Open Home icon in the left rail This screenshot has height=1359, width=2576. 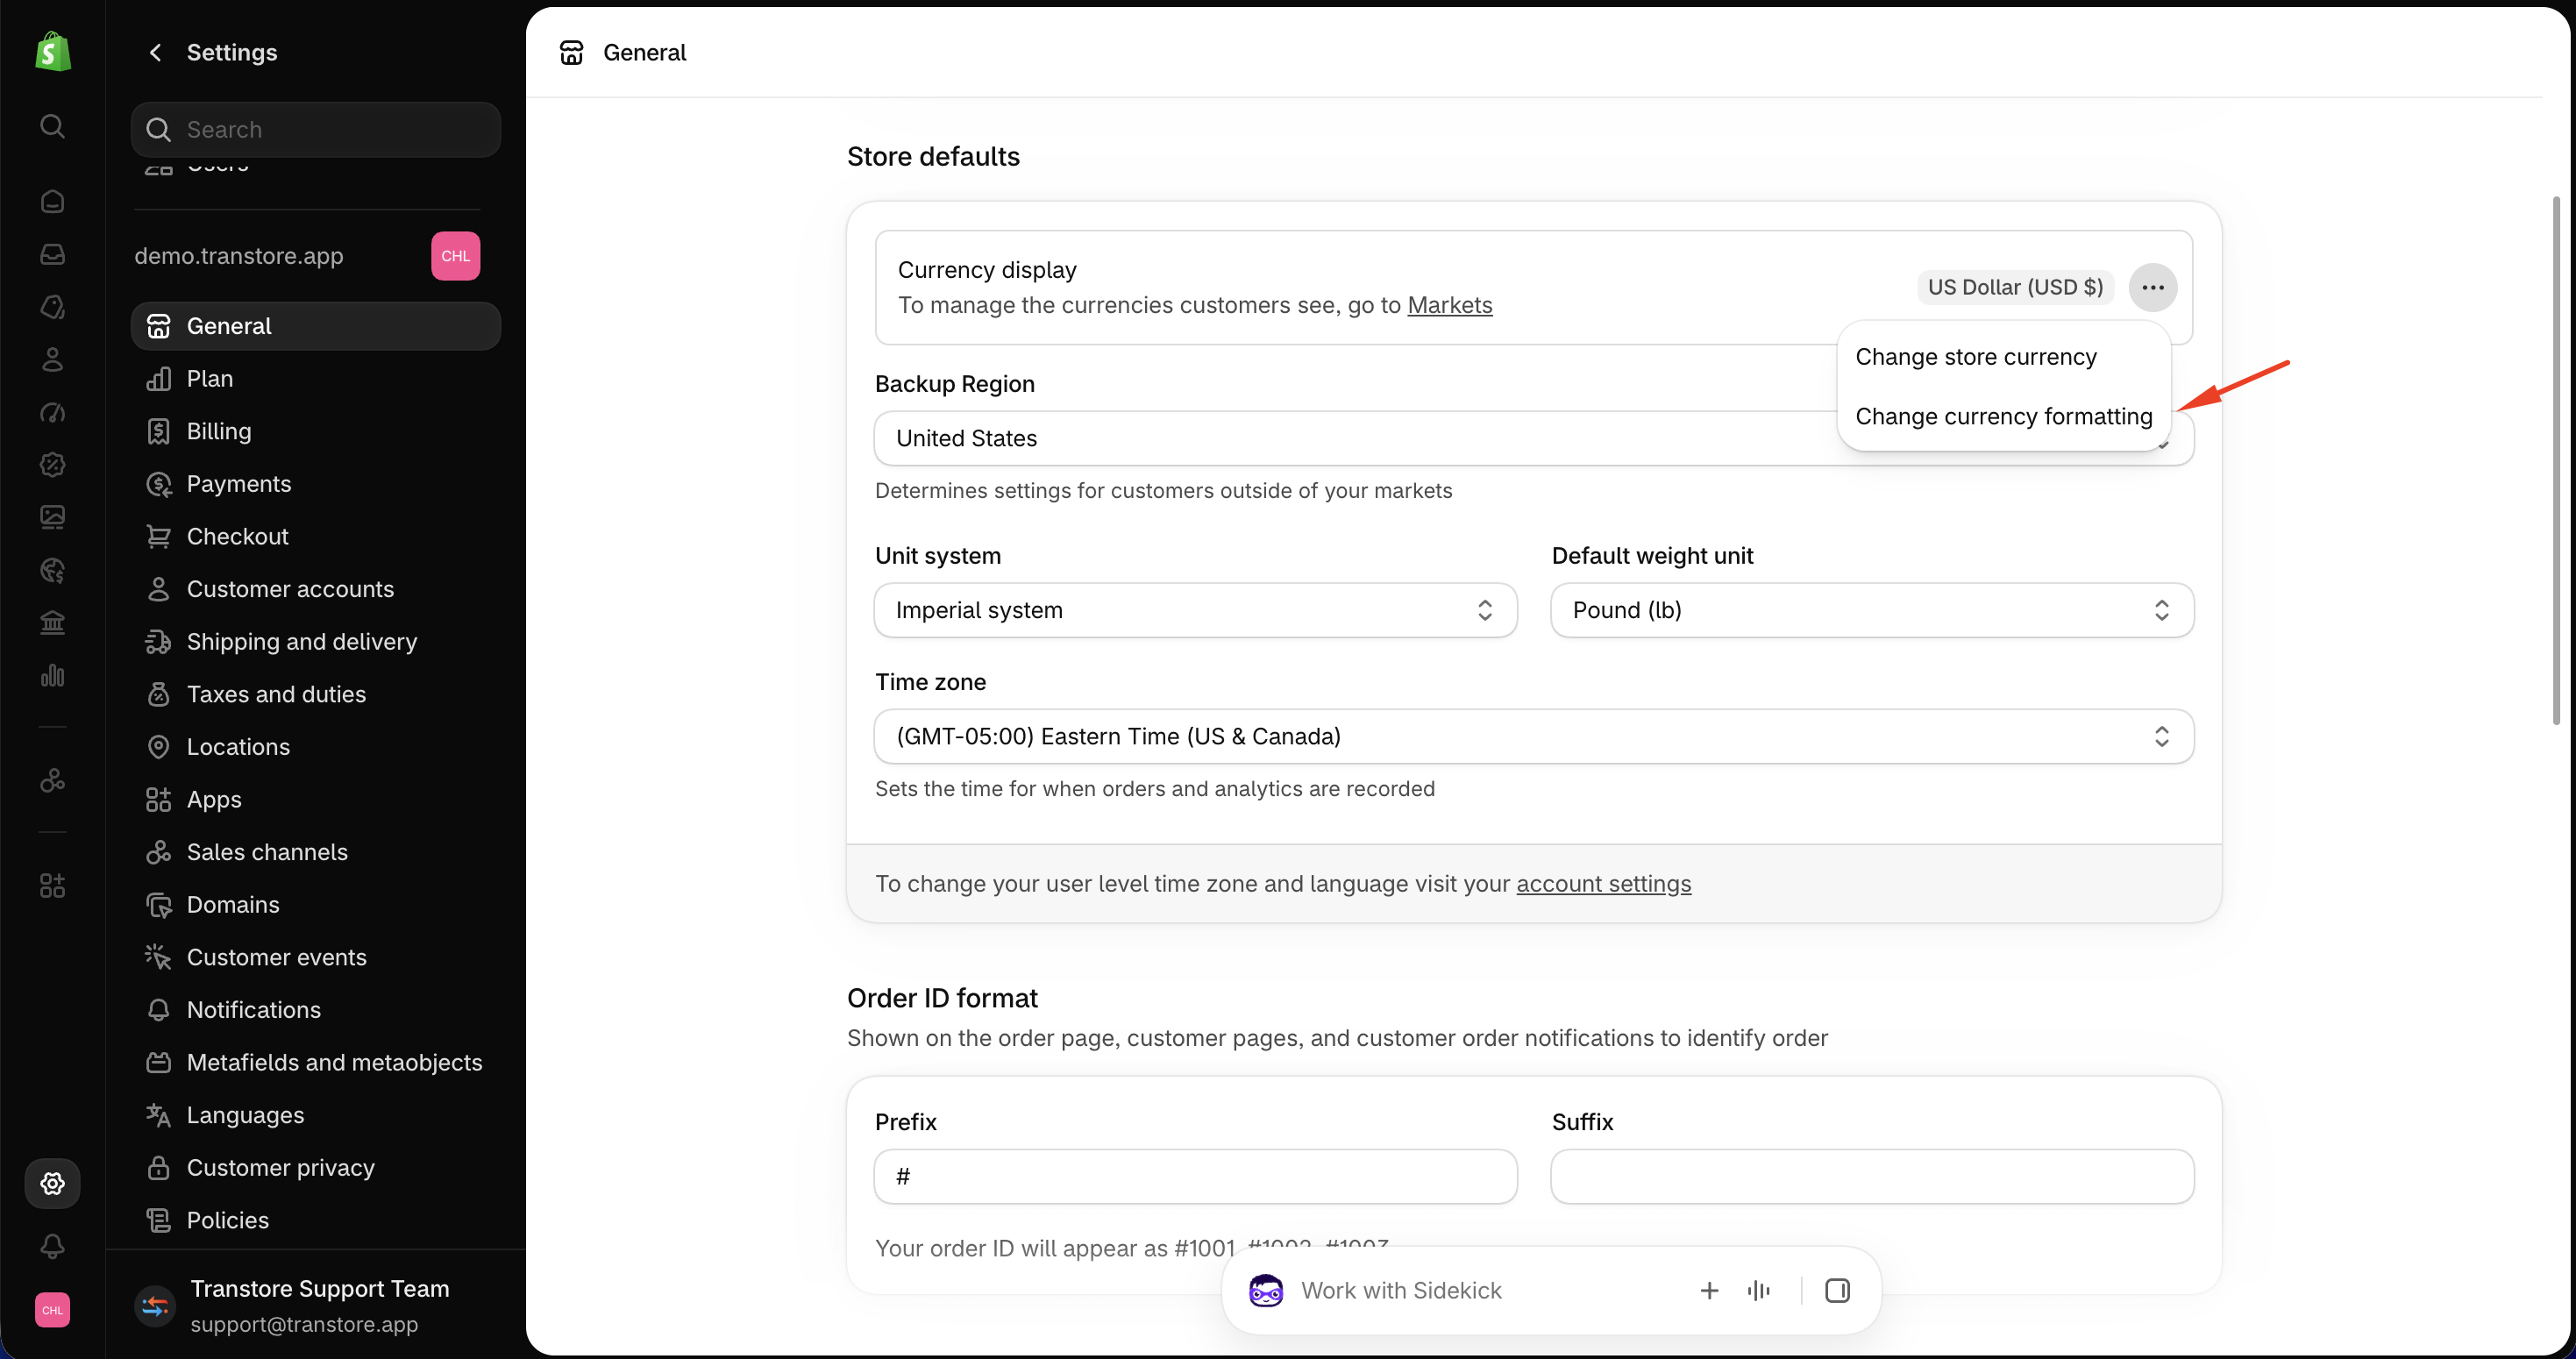[52, 201]
